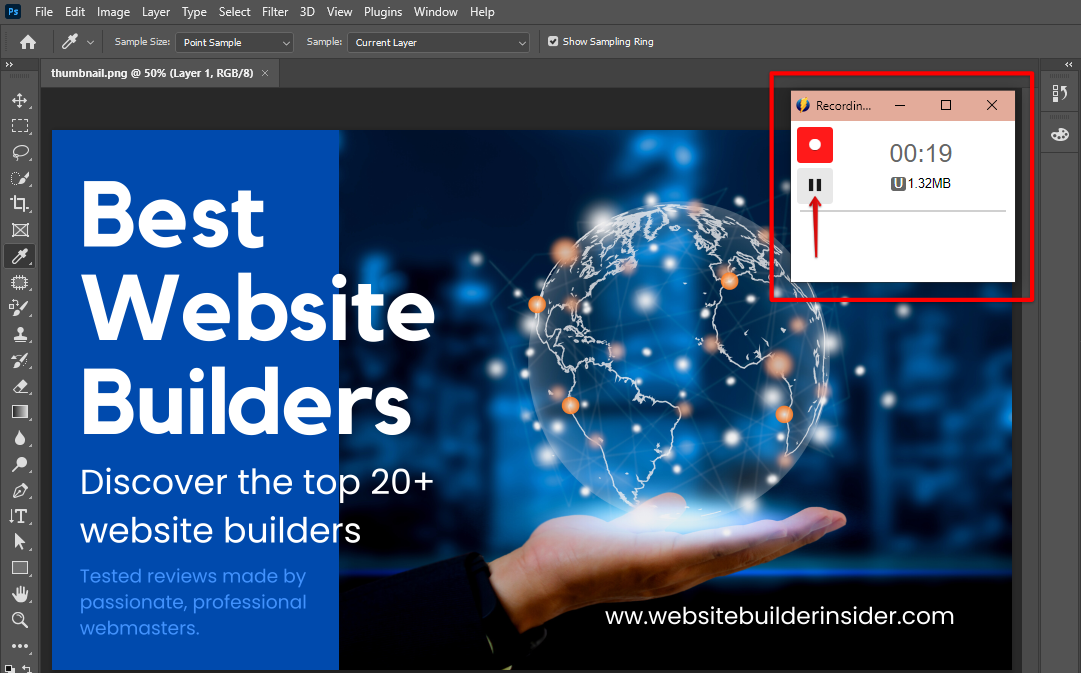The image size is (1081, 673).
Task: Click the 'Discover the top 20+' text on canvas
Action: pos(256,482)
